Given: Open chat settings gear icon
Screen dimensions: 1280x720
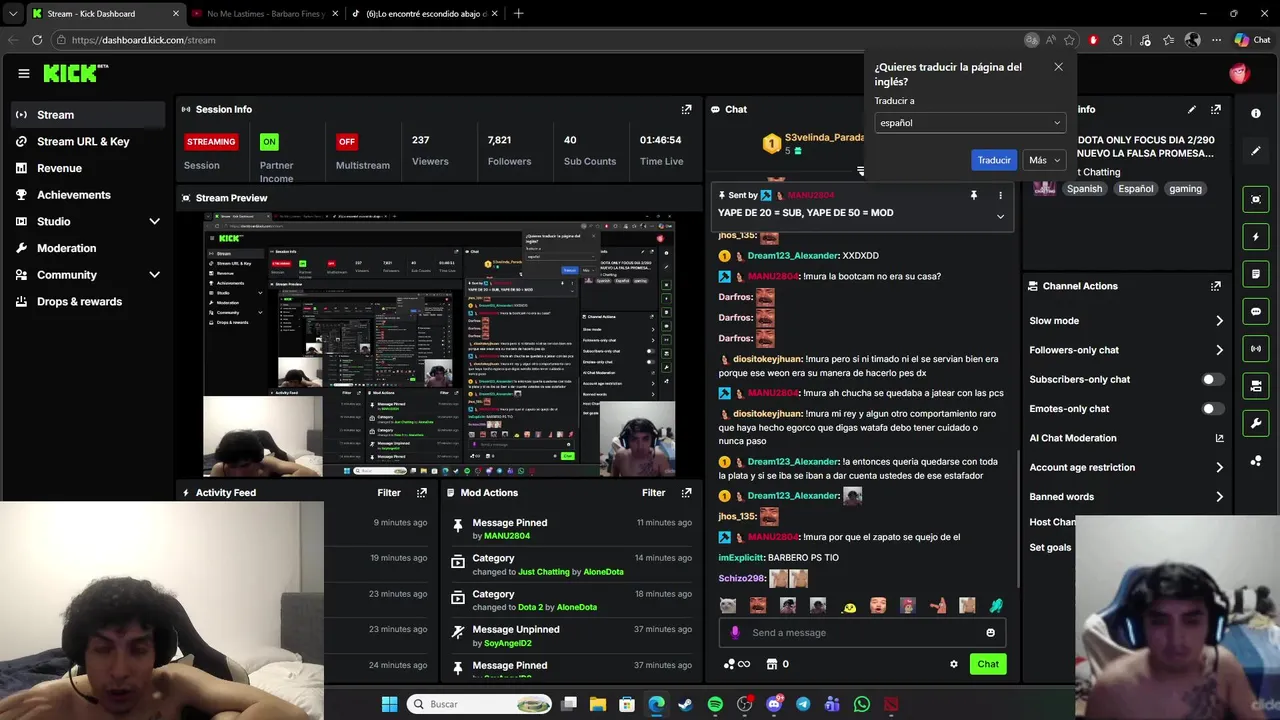Looking at the screenshot, I should (954, 664).
